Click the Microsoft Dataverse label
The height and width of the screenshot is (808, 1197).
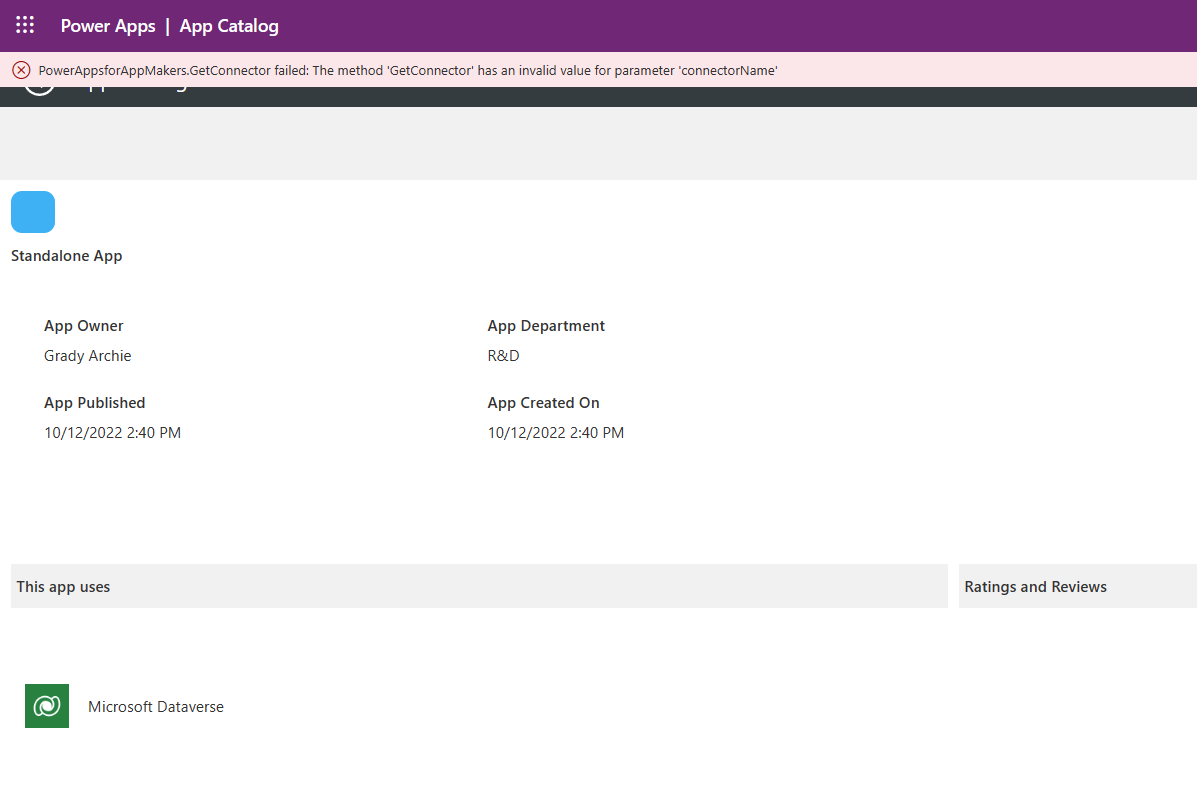tap(156, 705)
